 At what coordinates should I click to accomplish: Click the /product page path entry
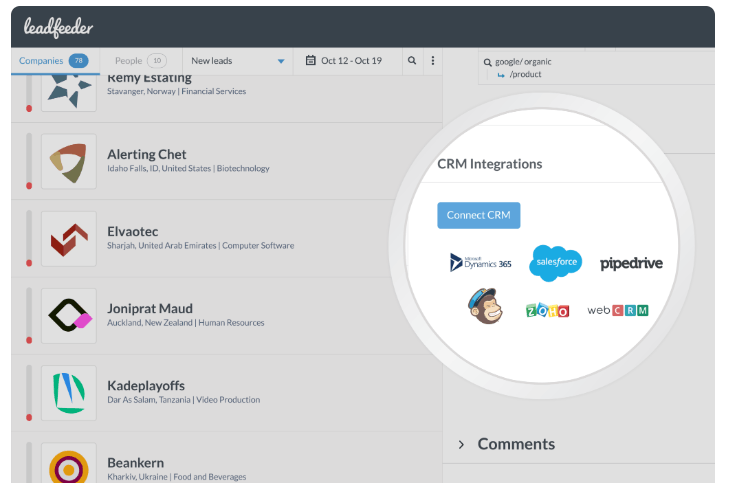(x=525, y=74)
